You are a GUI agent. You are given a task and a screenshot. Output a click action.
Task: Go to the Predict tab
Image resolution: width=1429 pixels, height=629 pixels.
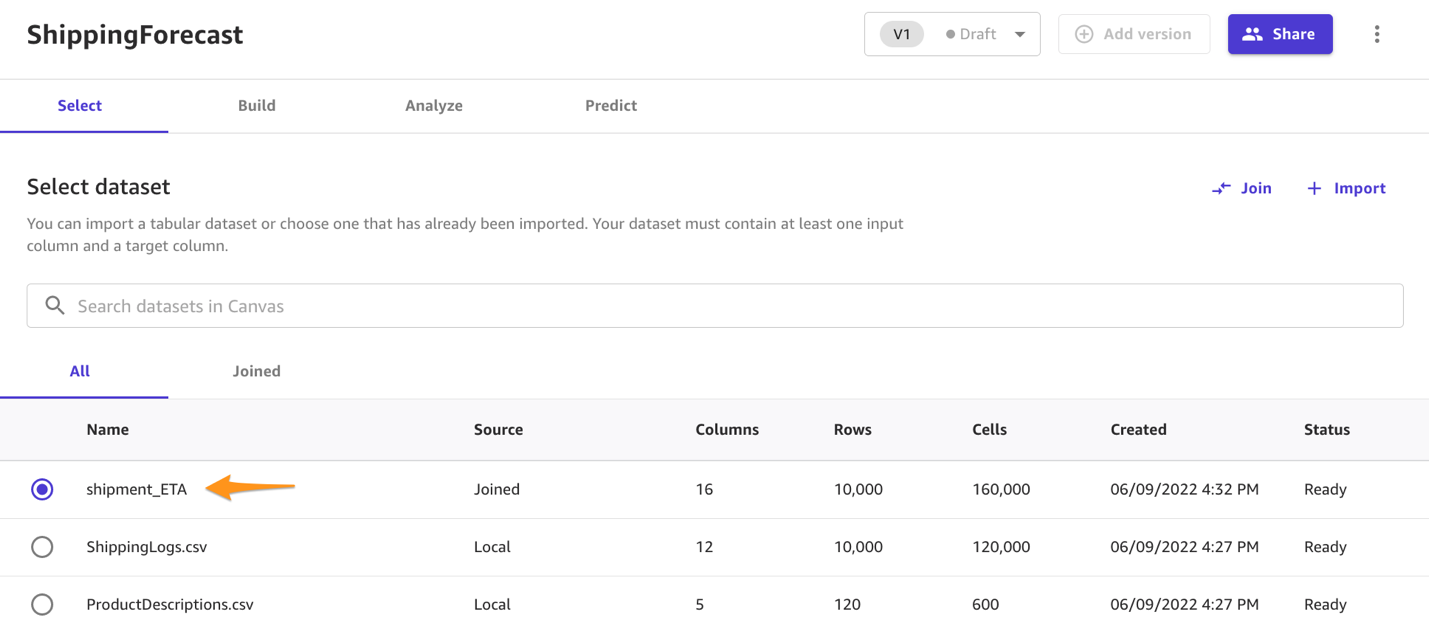pos(611,105)
